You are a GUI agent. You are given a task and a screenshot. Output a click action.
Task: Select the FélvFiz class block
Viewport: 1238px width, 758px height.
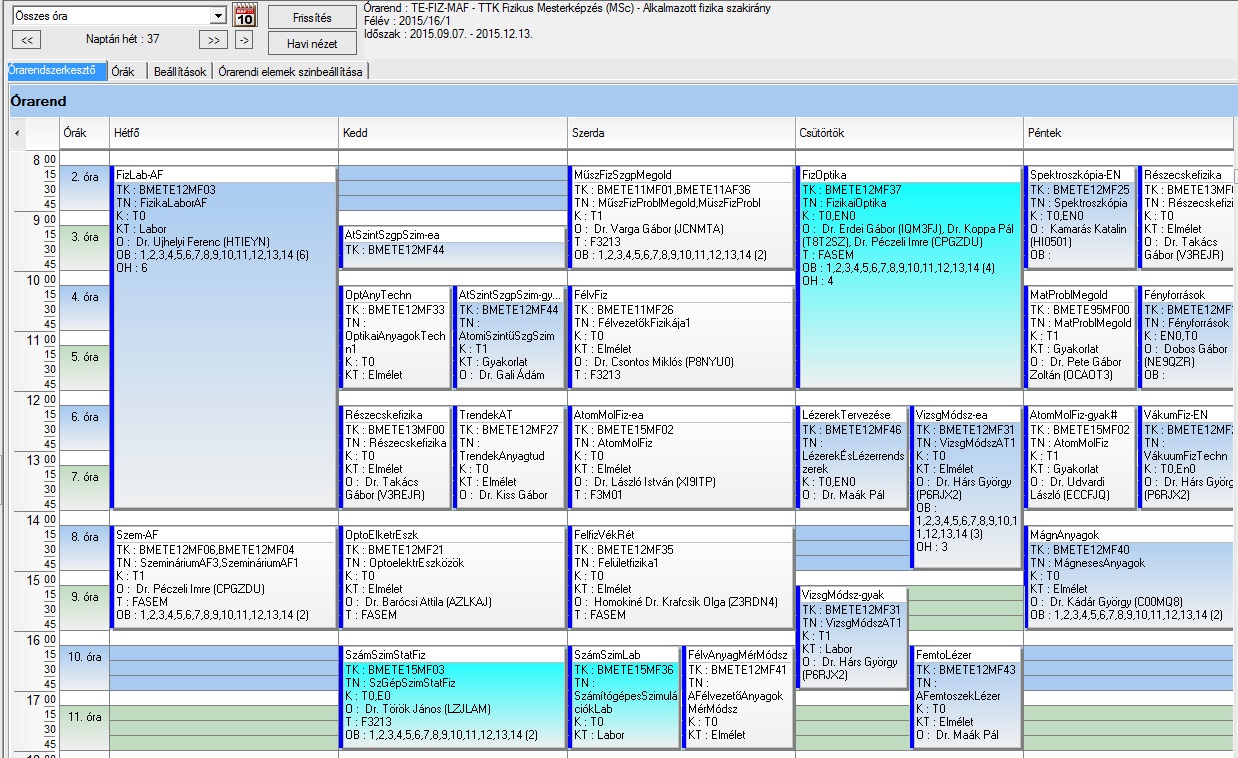(x=681, y=338)
